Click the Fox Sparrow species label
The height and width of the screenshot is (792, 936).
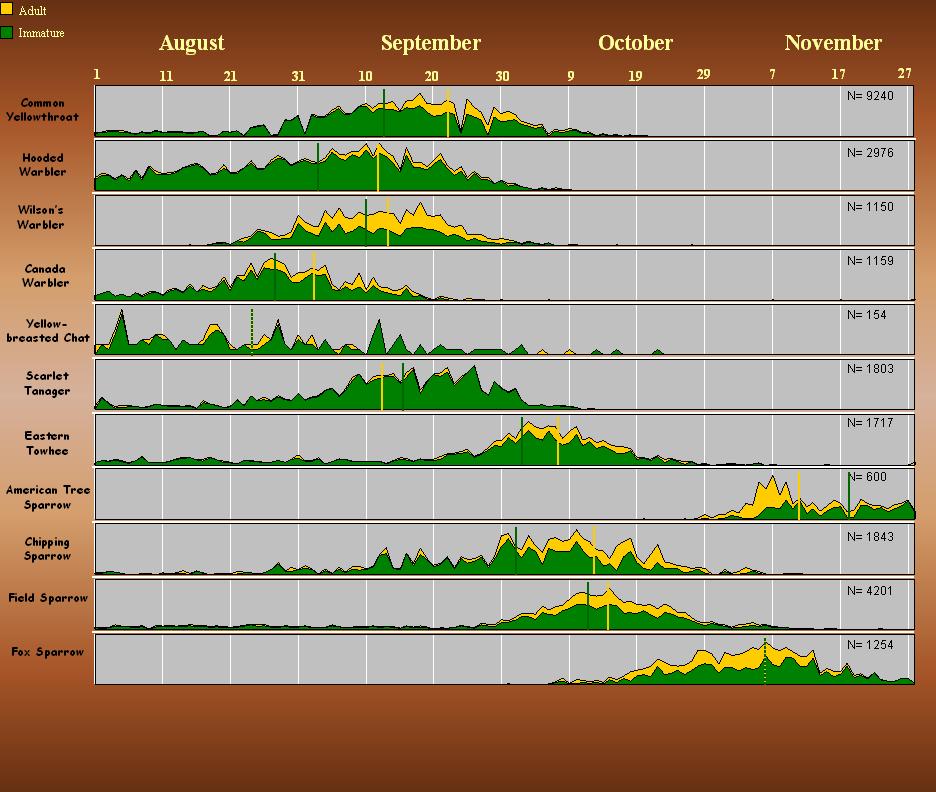pos(48,652)
